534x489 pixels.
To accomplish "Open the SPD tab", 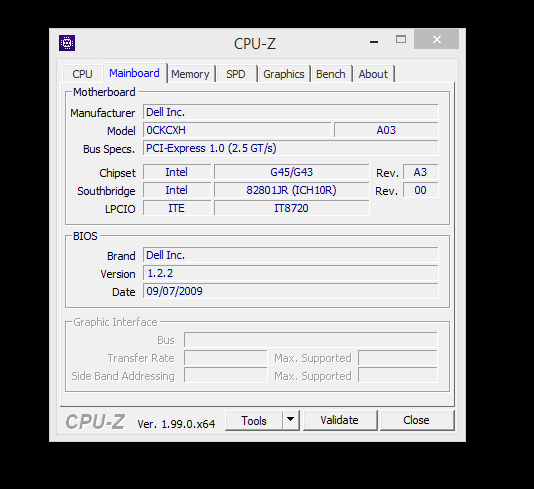I will 236,74.
